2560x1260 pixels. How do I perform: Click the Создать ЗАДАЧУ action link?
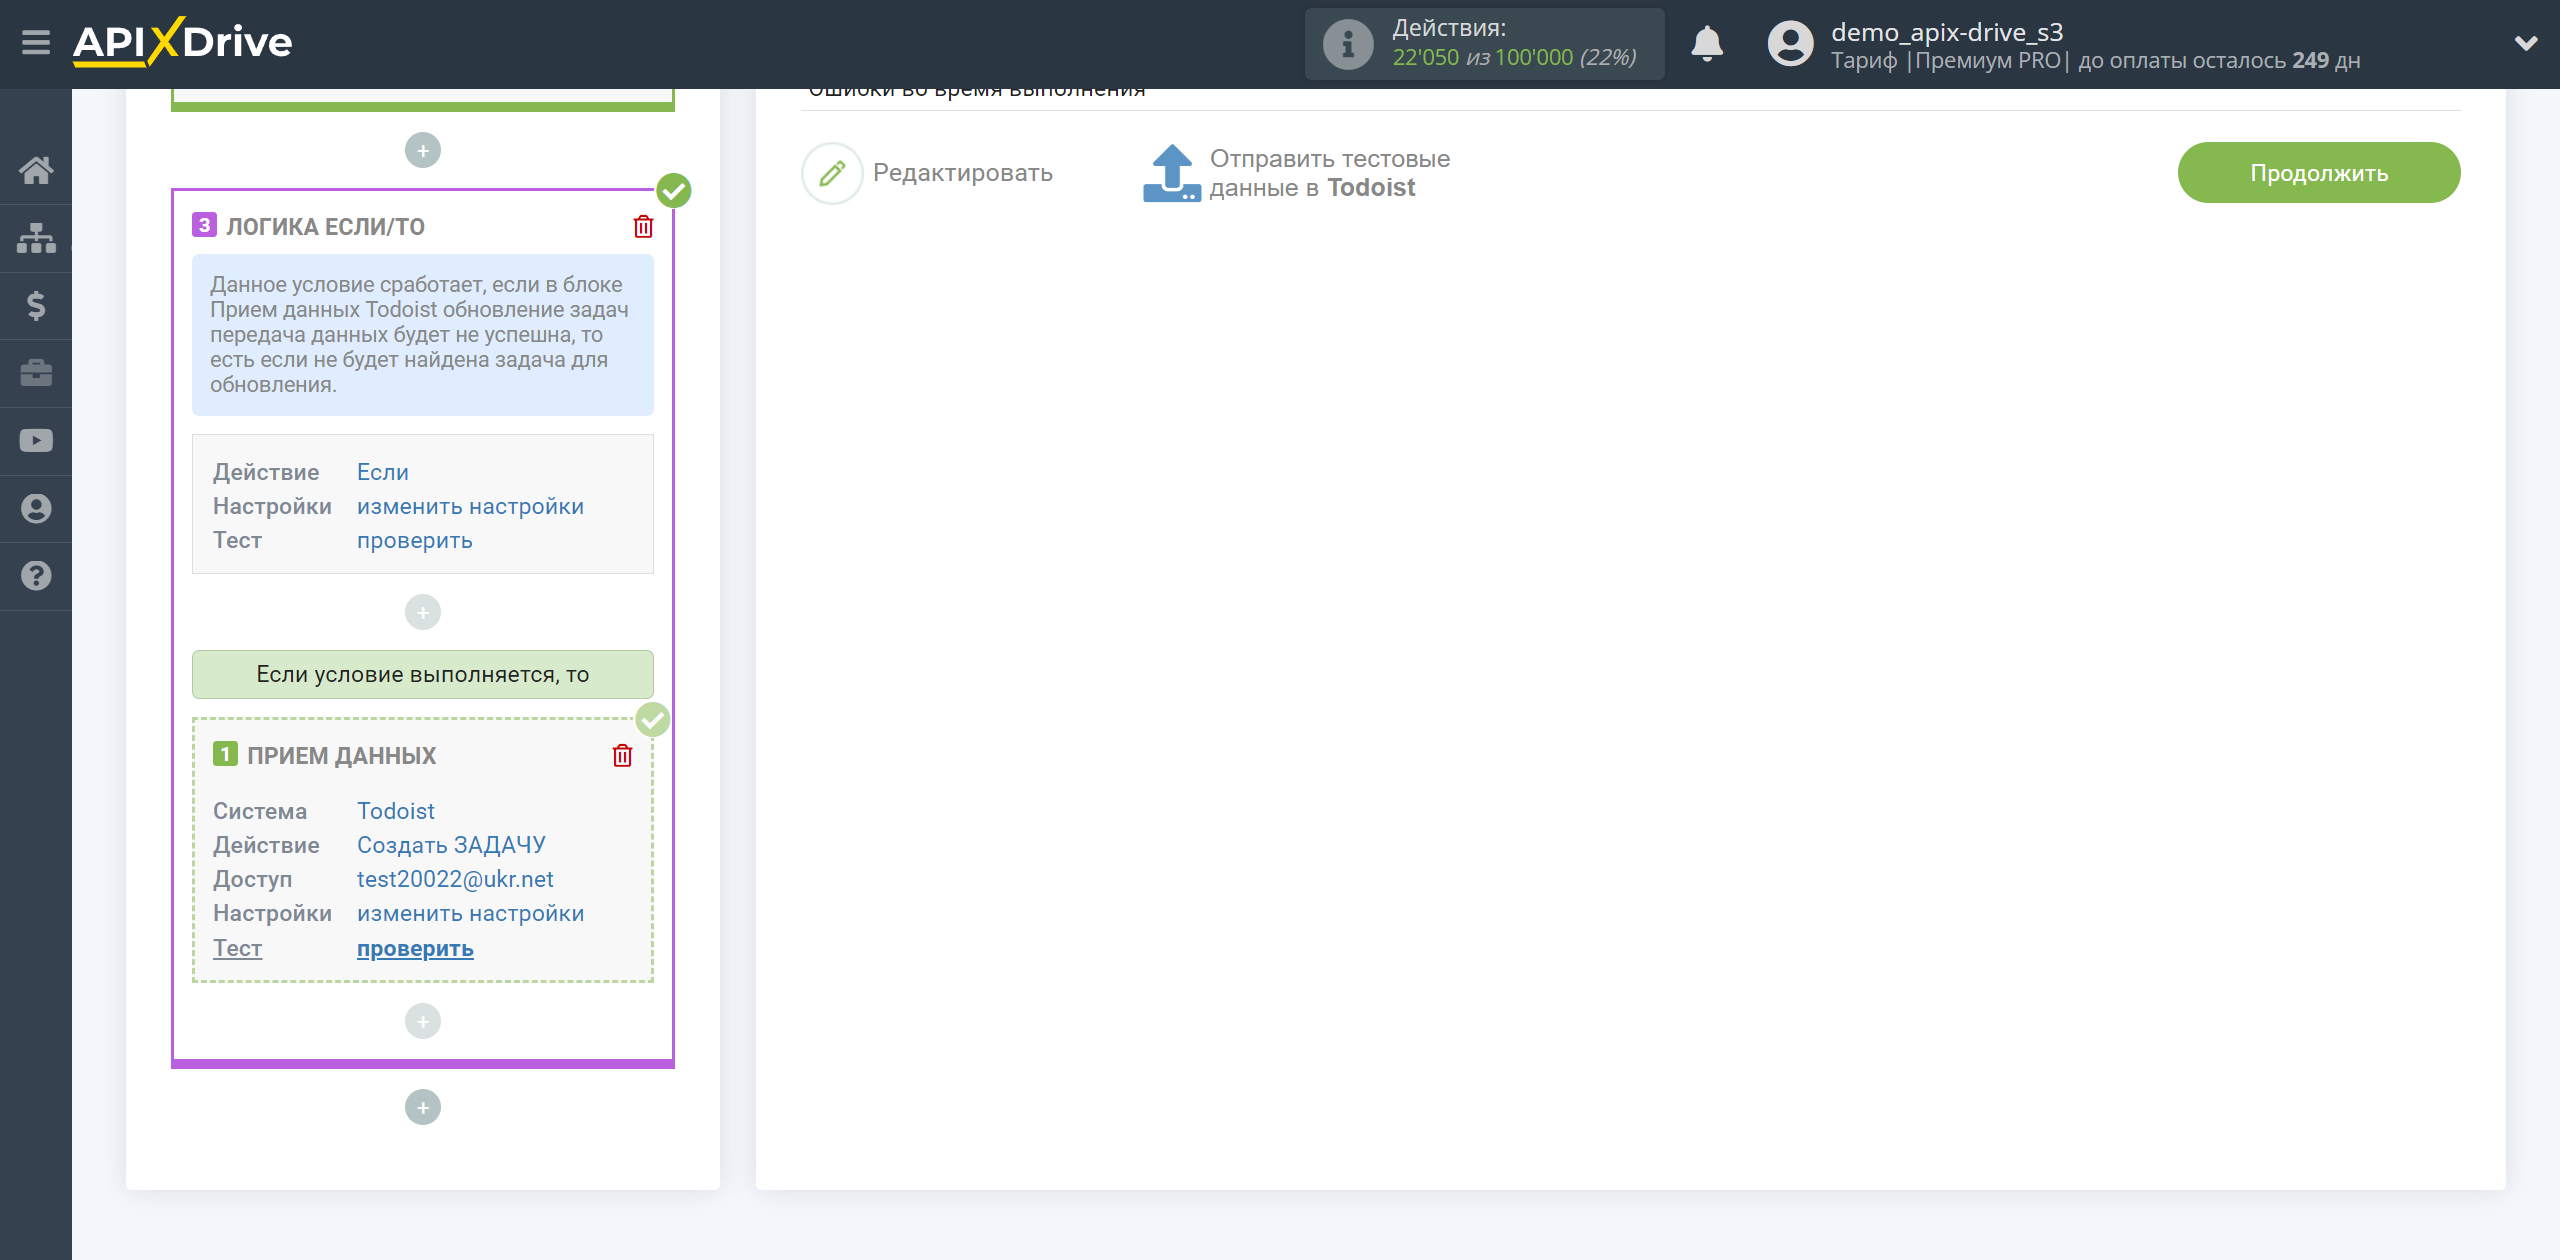pyautogui.click(x=451, y=845)
